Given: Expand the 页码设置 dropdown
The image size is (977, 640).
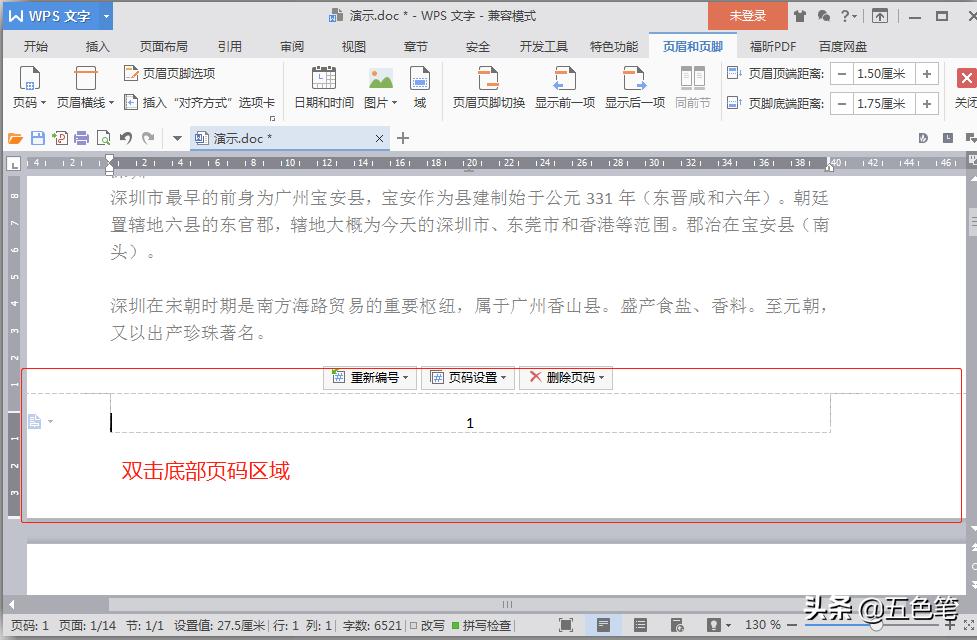Looking at the screenshot, I should pyautogui.click(x=469, y=378).
